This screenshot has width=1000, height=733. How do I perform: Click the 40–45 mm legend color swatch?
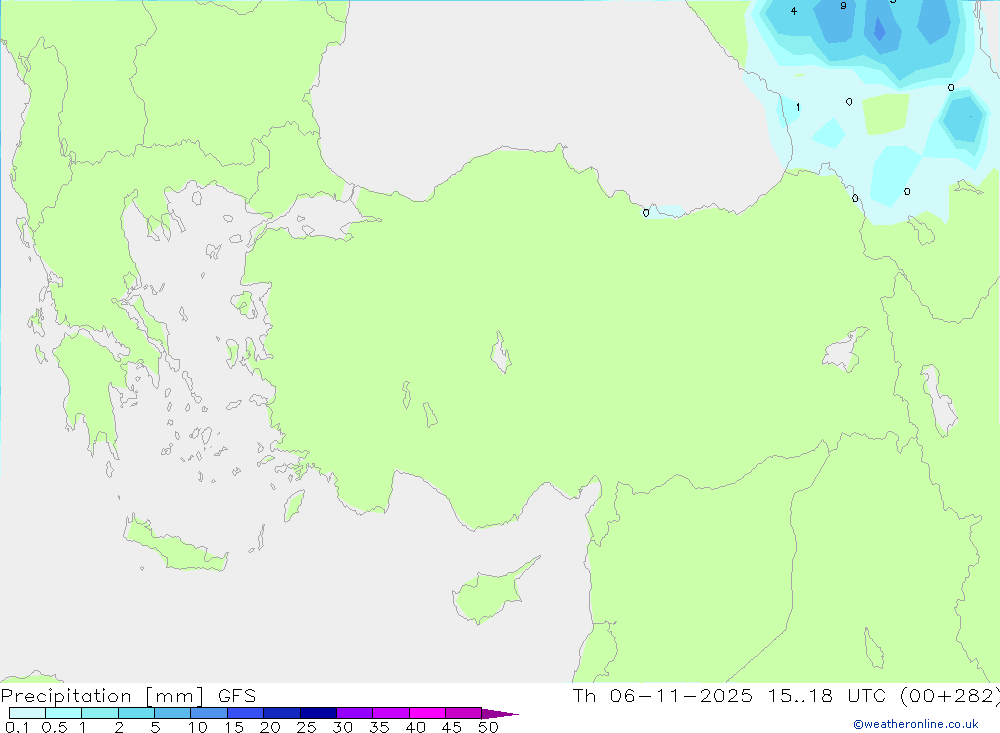point(427,713)
